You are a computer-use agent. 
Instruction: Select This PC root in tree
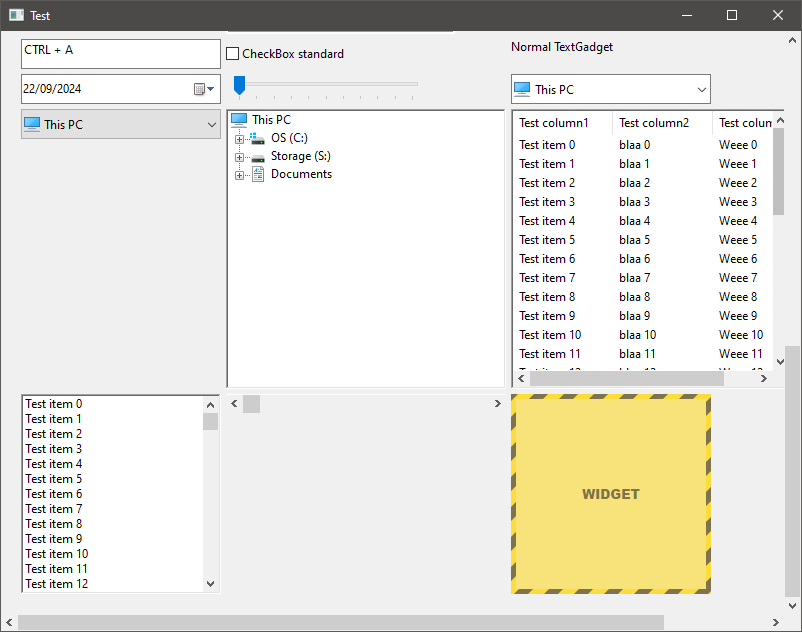pos(271,120)
